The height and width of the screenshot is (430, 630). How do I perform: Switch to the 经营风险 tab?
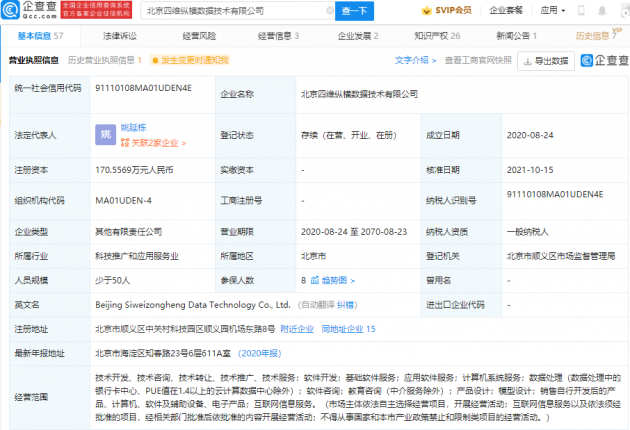(199, 36)
